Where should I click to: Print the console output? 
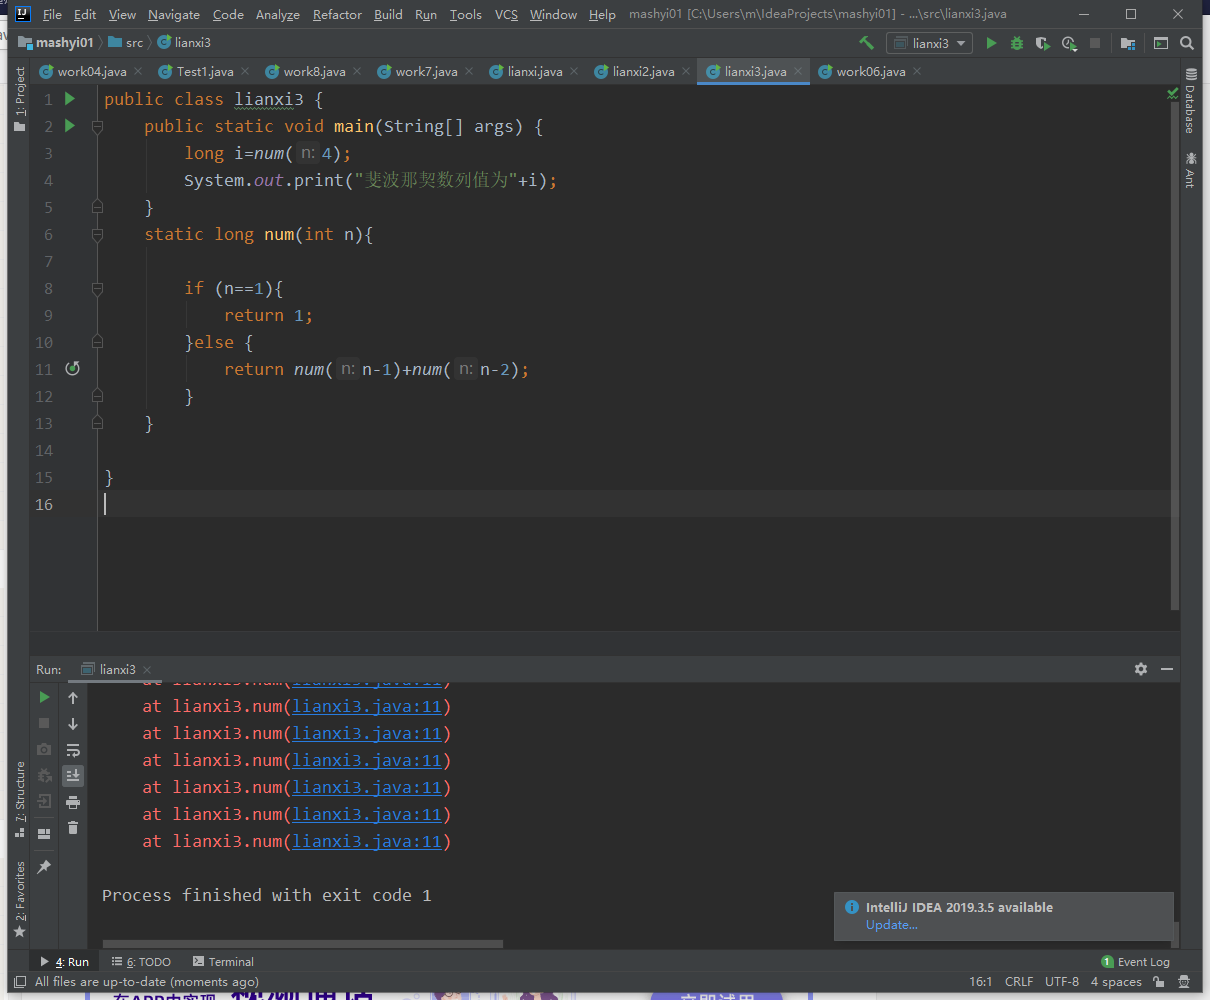click(x=73, y=801)
